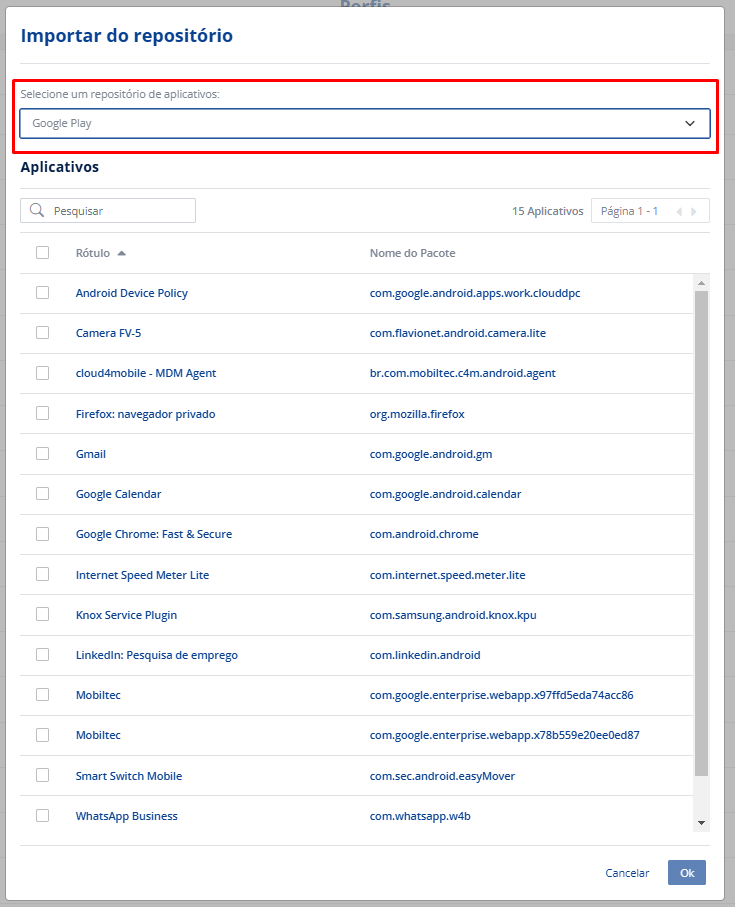
Task: Open the Google Play repository dropdown
Action: pos(365,123)
